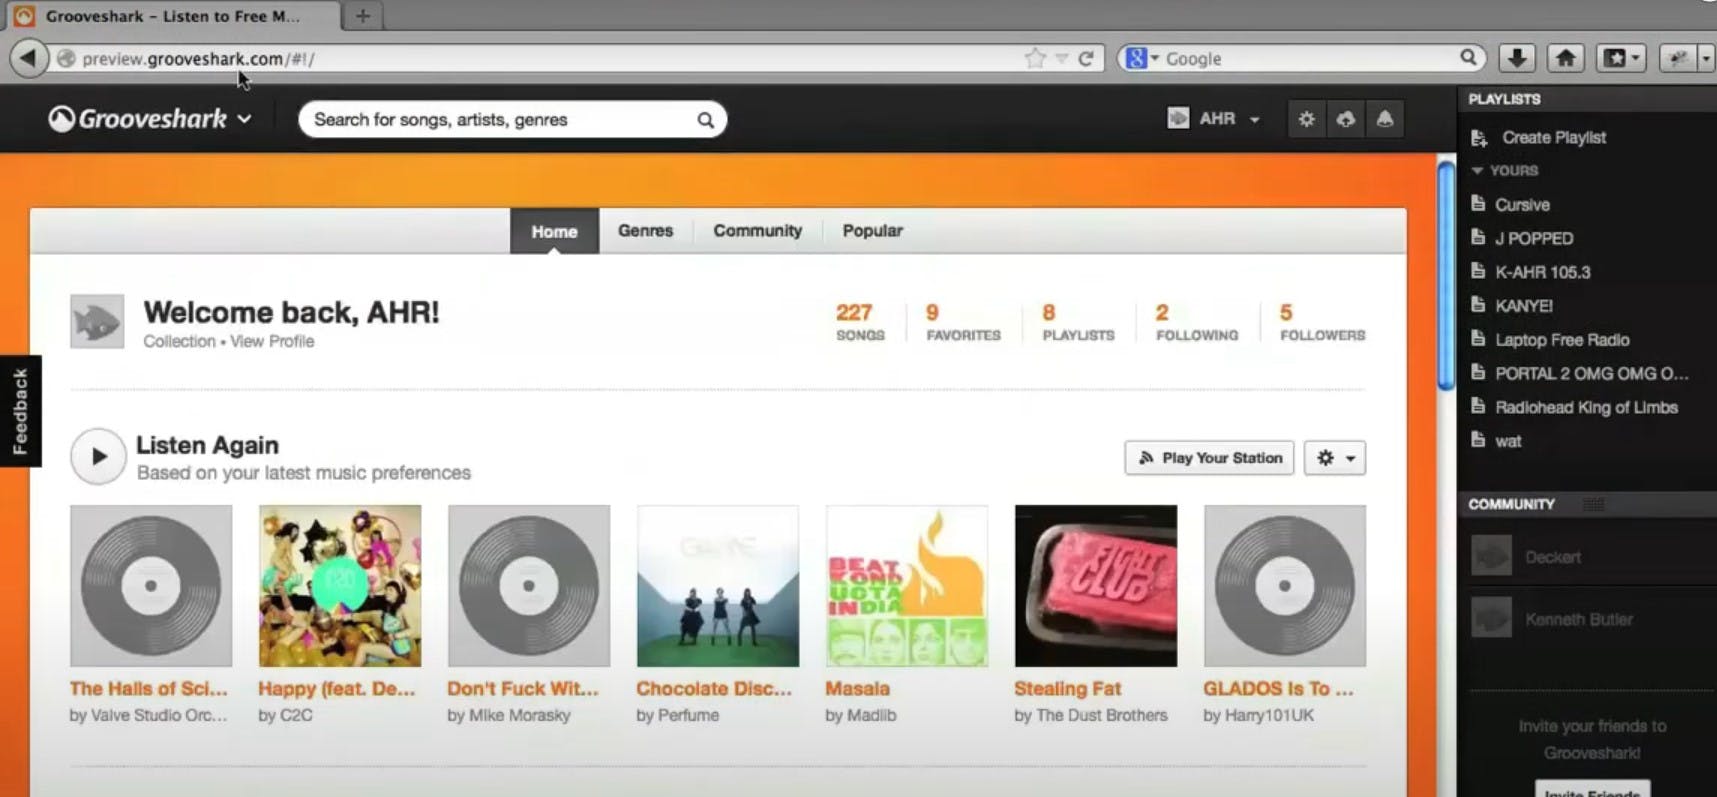Open the Google search engine selector dropdown
Viewport: 1717px width, 797px height.
pyautogui.click(x=1142, y=58)
